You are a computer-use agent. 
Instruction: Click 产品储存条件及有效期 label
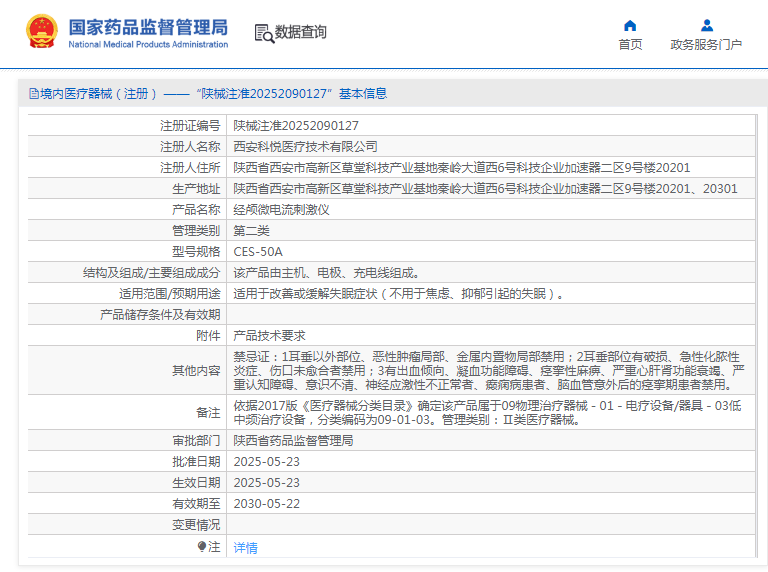160,315
